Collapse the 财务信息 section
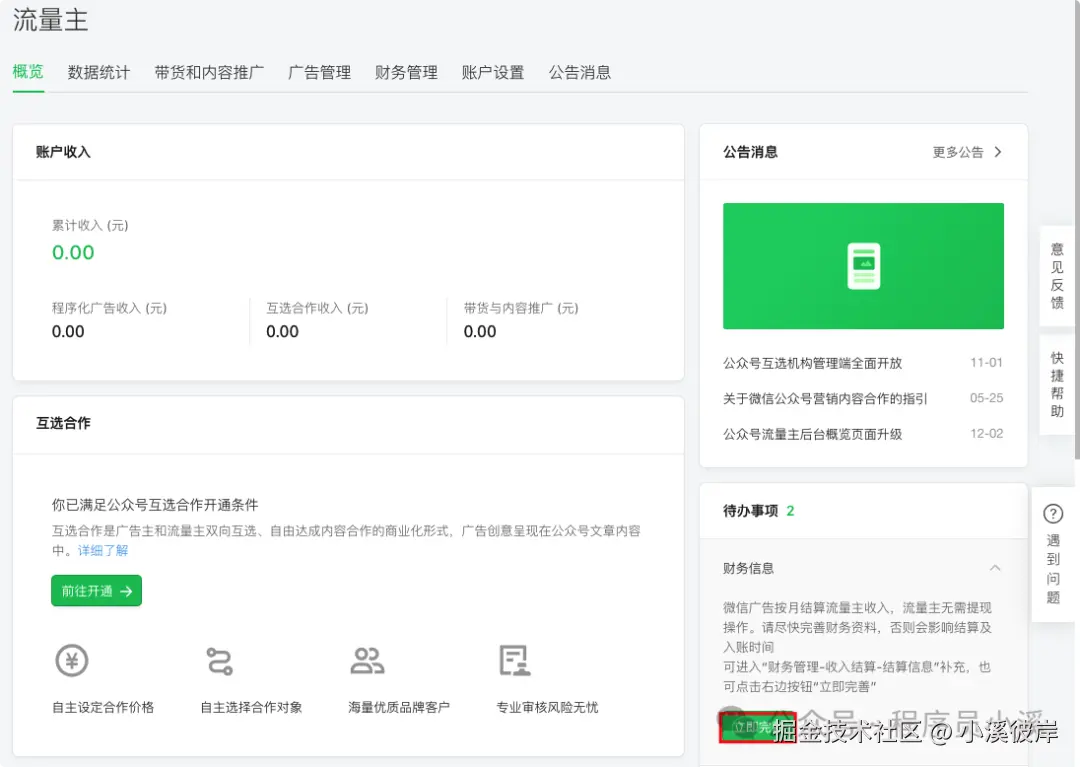 993,567
